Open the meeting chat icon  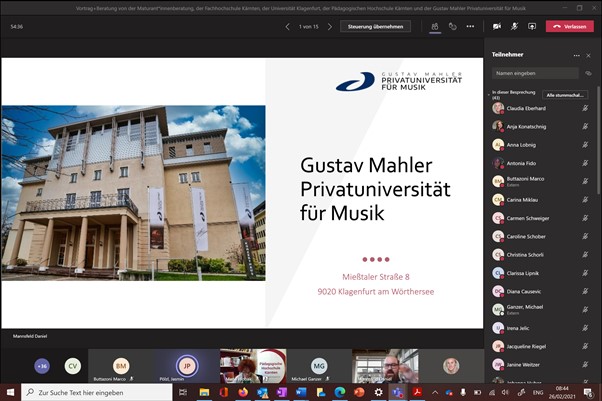(x=453, y=27)
